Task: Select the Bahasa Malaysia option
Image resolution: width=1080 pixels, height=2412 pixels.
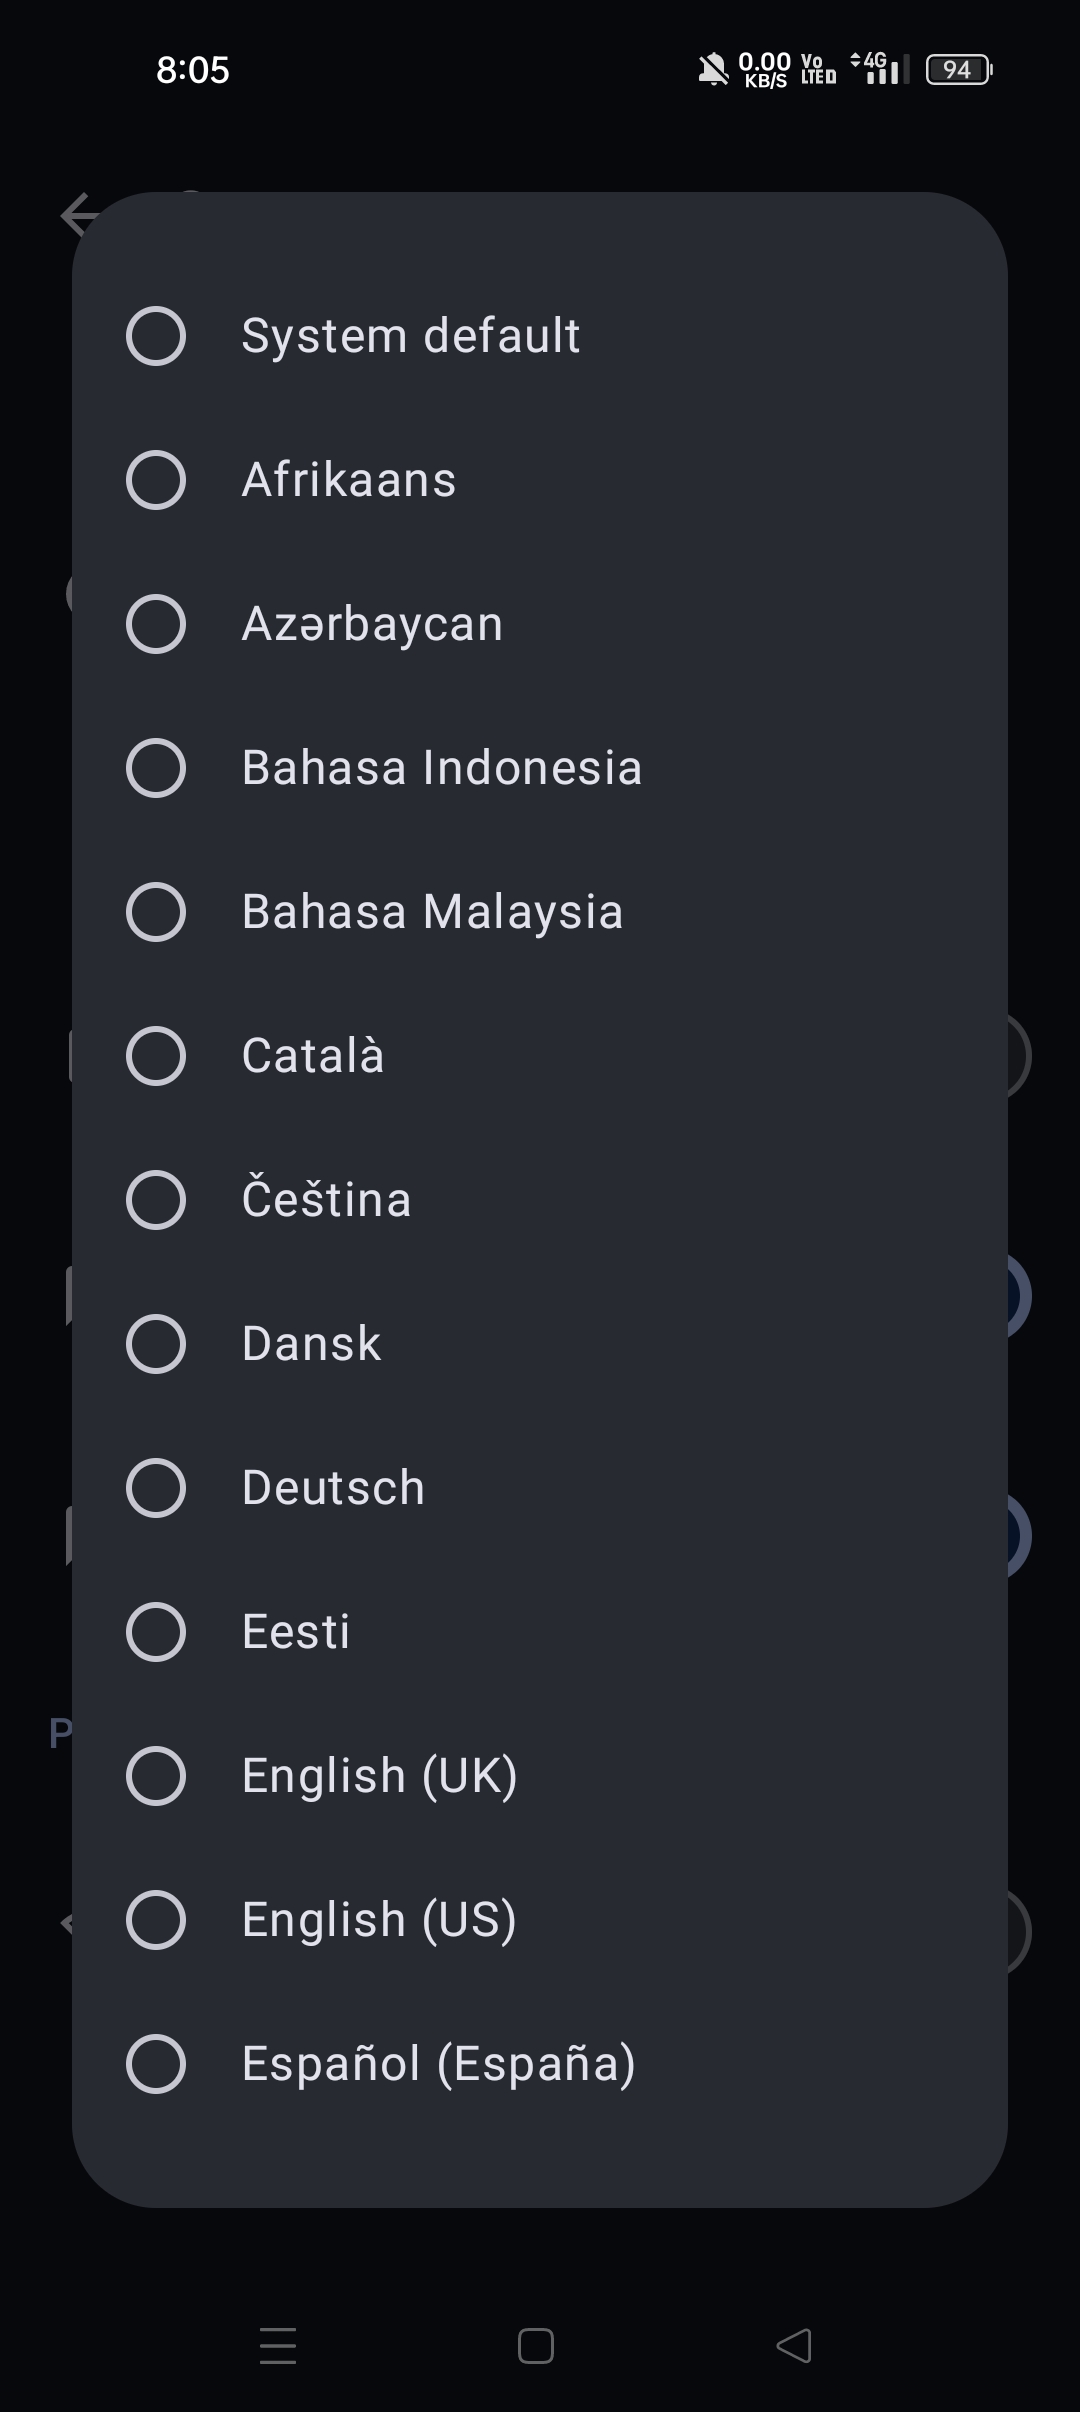Action: 156,912
